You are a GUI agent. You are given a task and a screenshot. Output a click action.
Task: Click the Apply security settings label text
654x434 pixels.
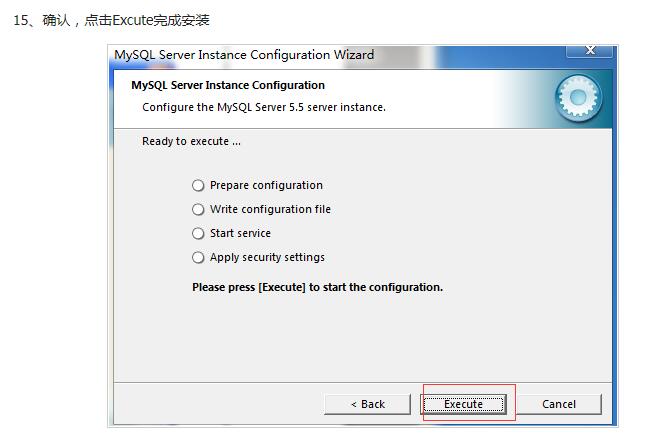coord(267,257)
